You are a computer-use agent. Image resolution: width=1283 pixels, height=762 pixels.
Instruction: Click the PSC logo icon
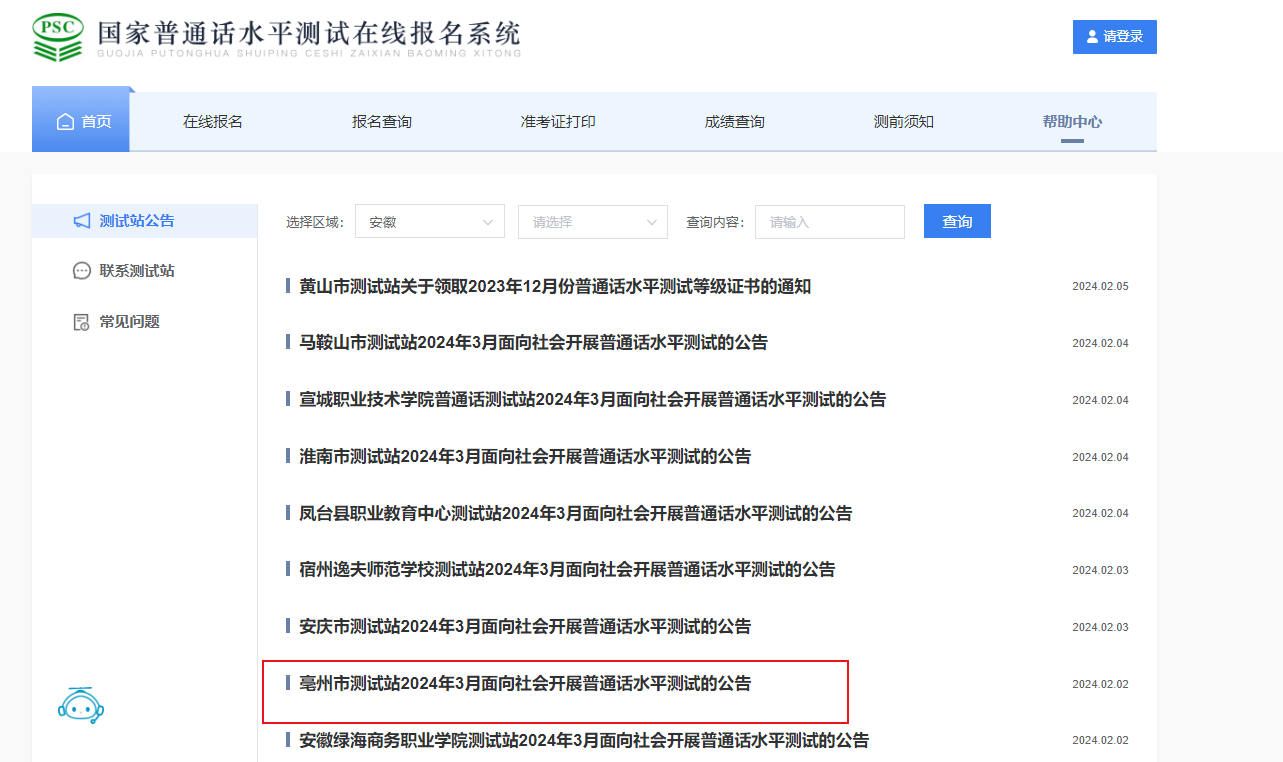(58, 37)
